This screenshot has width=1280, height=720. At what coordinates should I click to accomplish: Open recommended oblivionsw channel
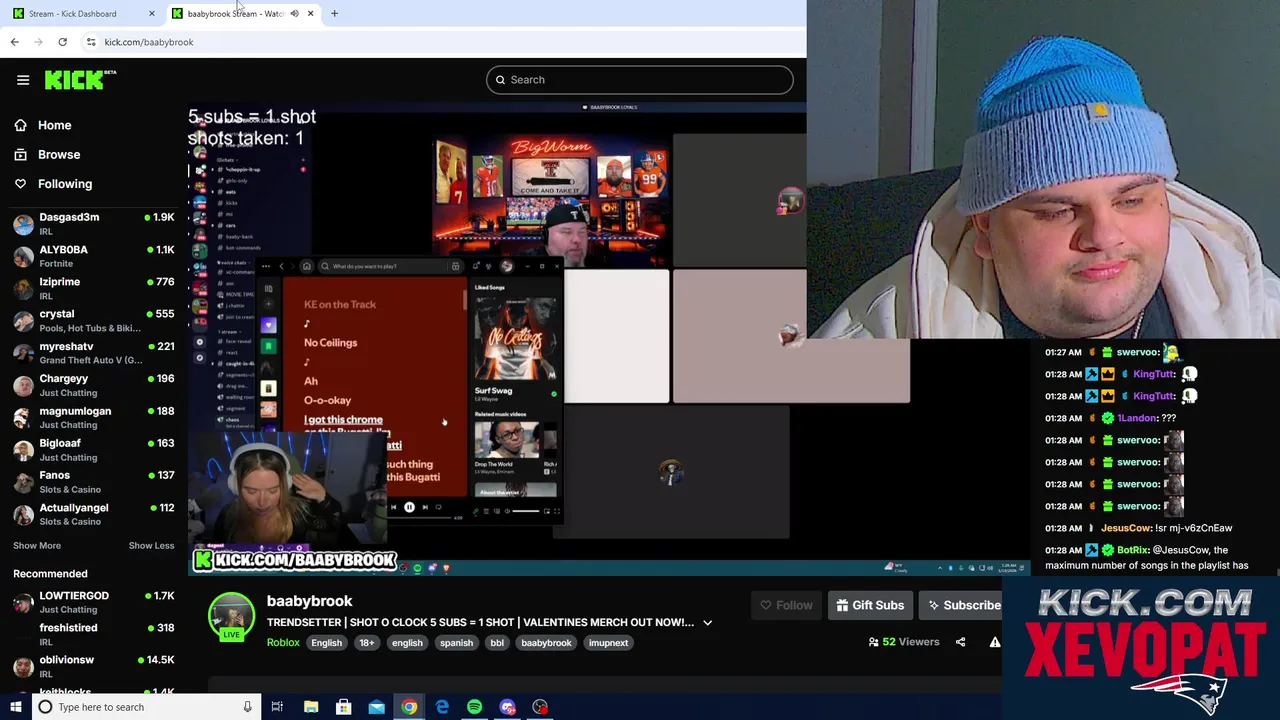coord(94,666)
